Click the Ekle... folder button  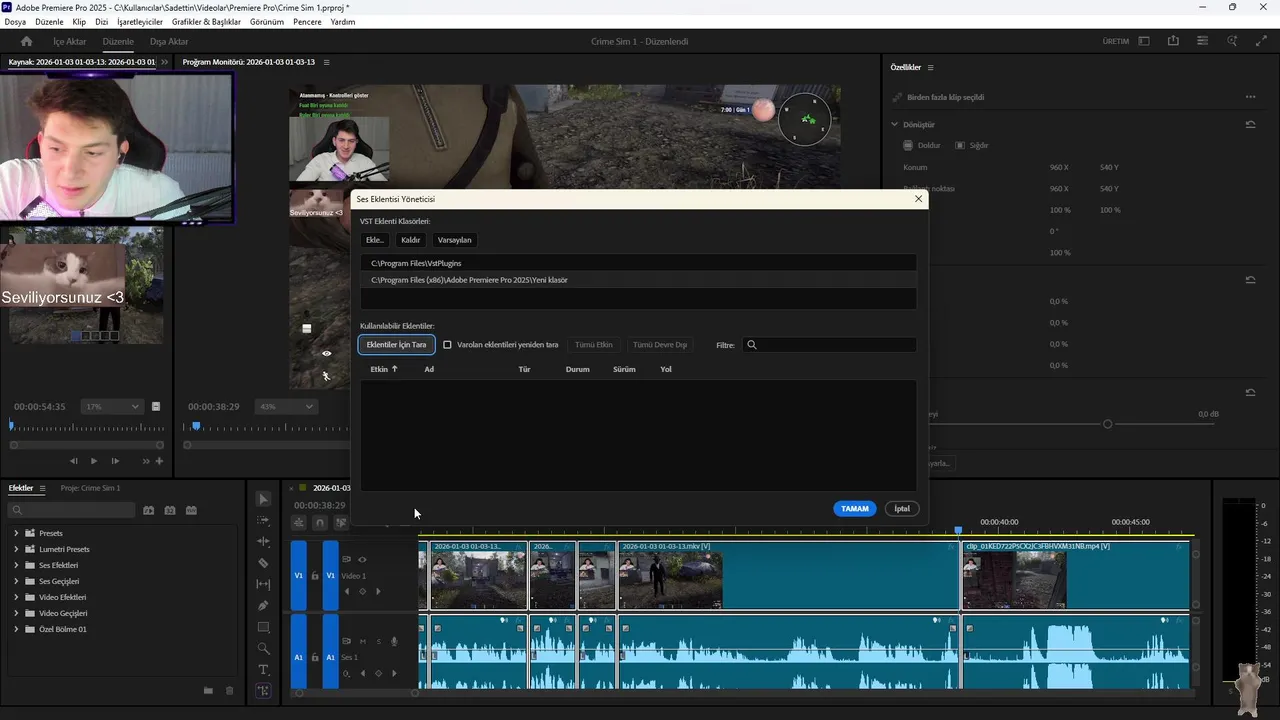click(x=375, y=240)
